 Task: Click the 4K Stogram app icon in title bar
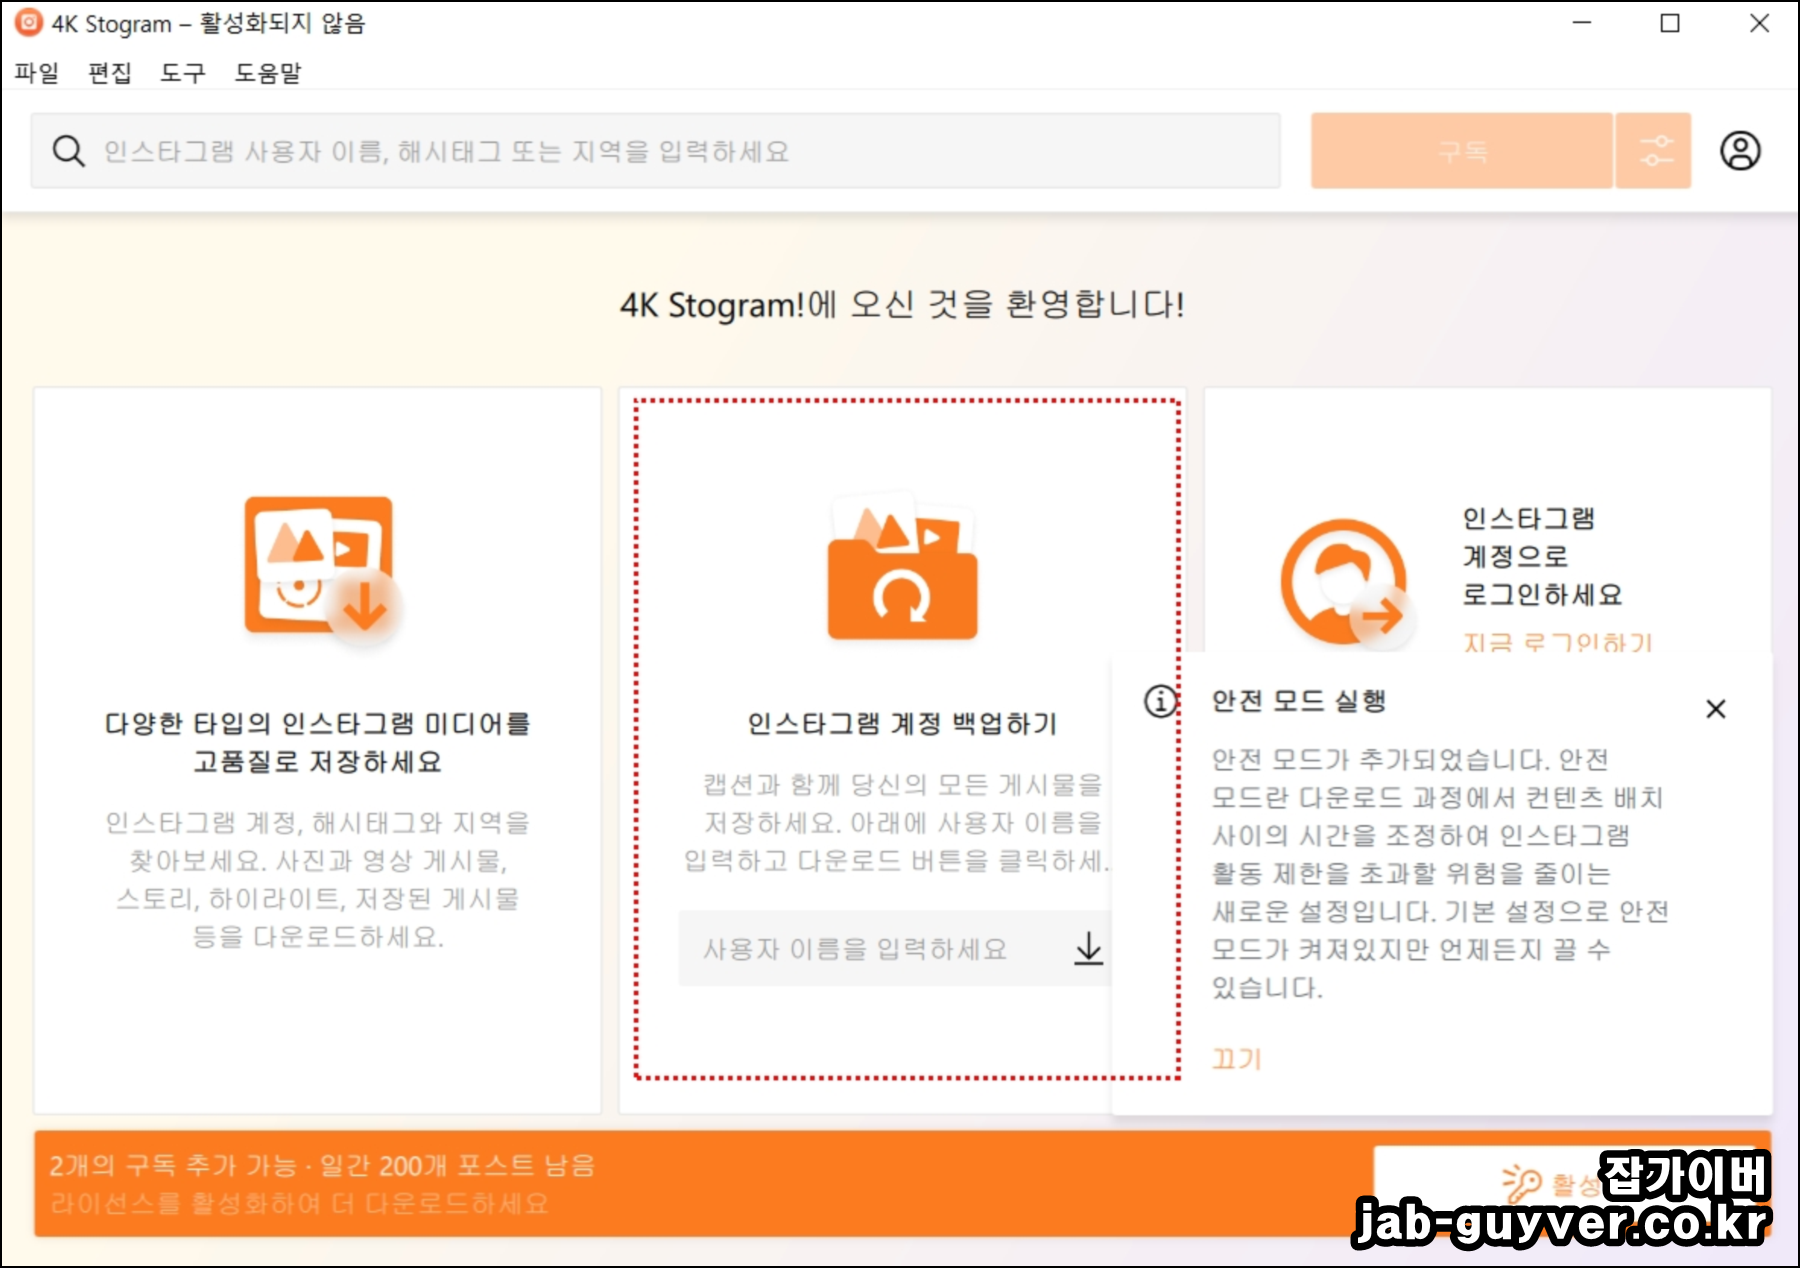(x=28, y=22)
